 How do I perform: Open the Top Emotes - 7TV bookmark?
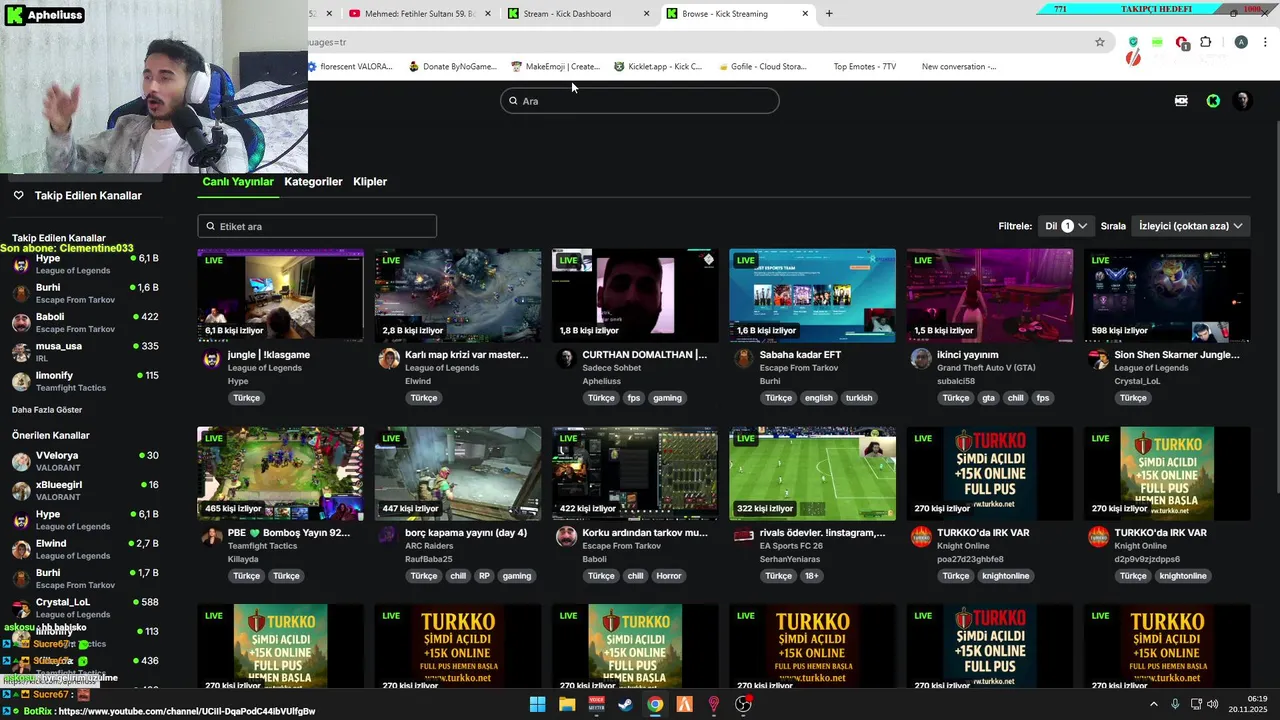click(865, 67)
